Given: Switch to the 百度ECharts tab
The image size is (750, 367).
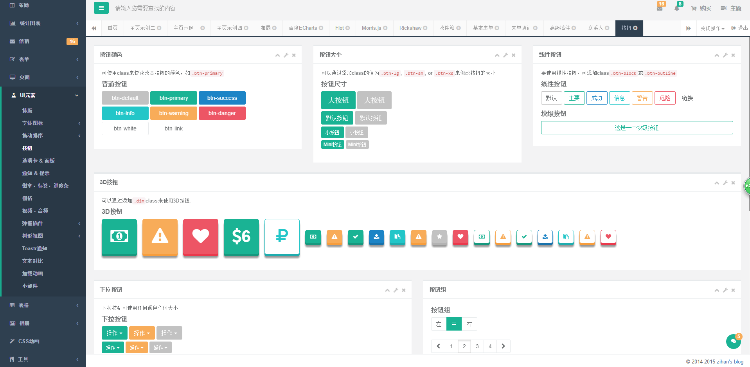Looking at the screenshot, I should (x=306, y=28).
